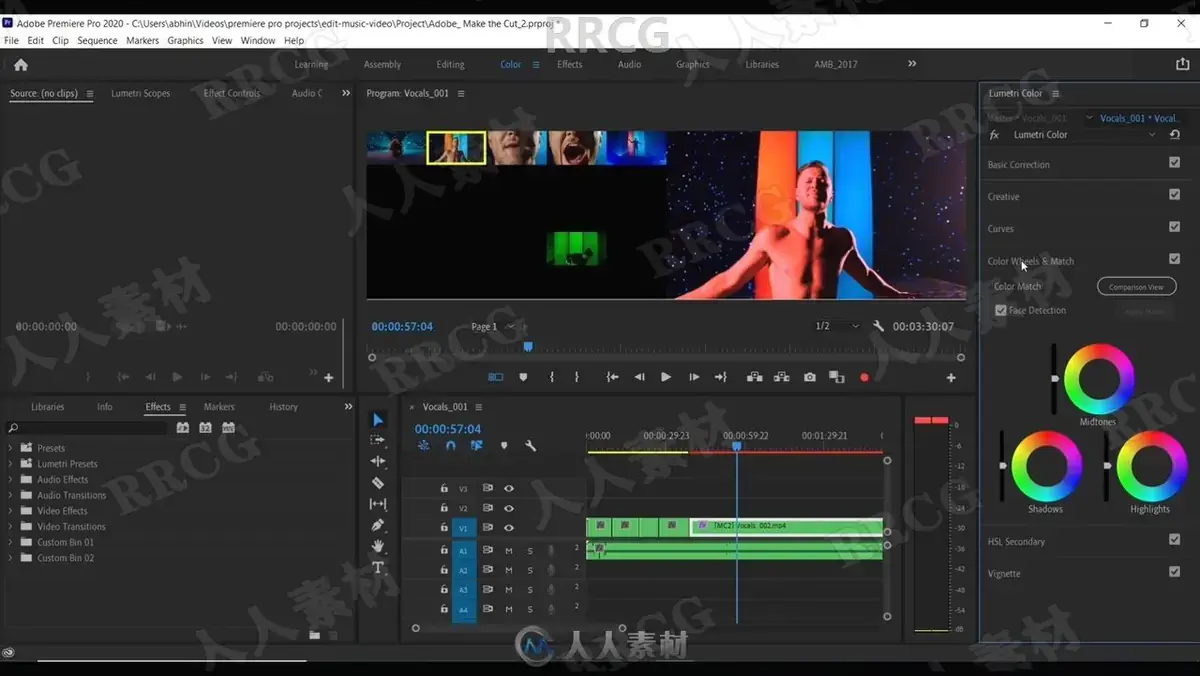Click the quick export share icon
Viewport: 1200px width, 676px height.
click(x=1183, y=64)
